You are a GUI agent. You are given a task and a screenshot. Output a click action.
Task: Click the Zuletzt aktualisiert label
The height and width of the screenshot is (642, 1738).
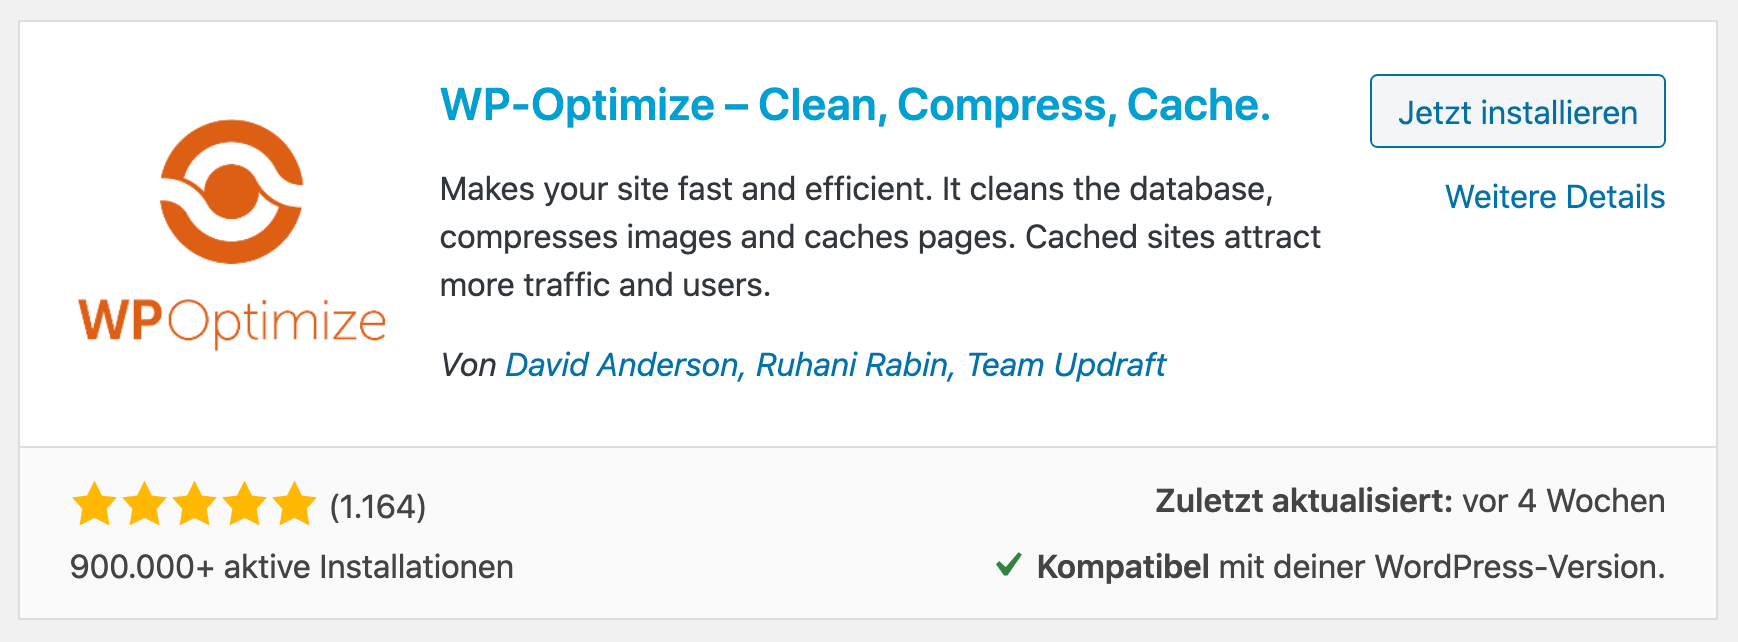click(1303, 501)
